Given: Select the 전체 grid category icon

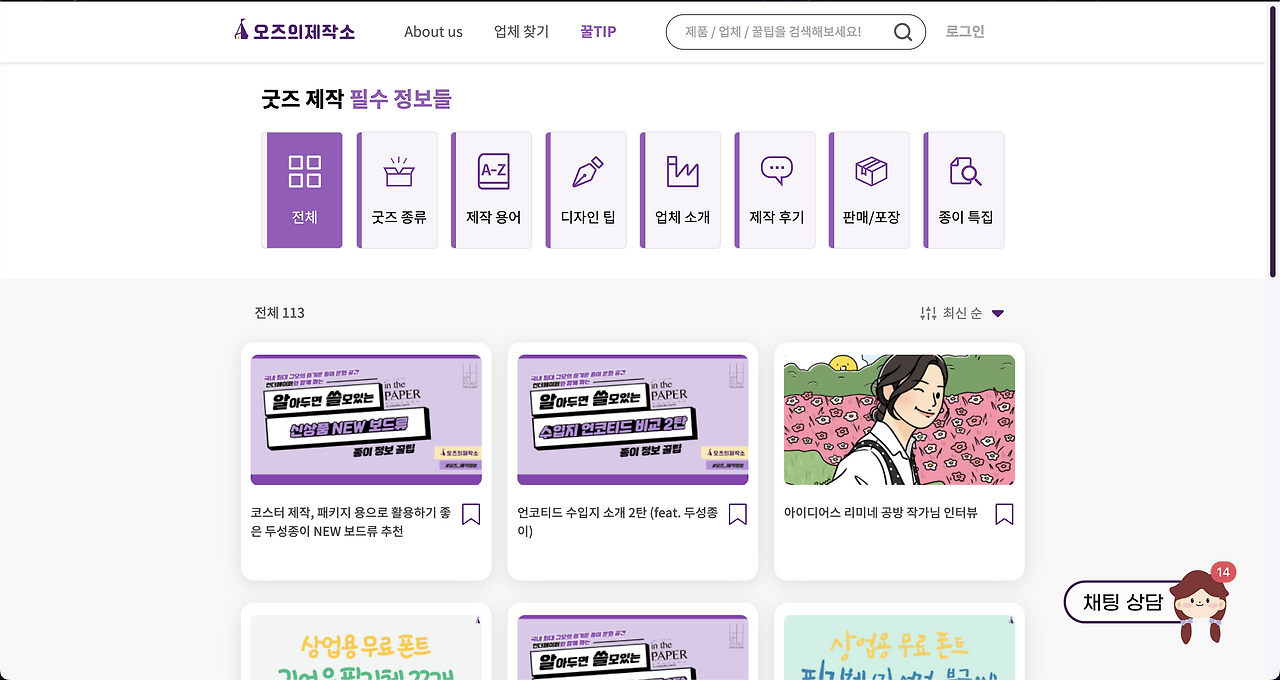Looking at the screenshot, I should (304, 171).
